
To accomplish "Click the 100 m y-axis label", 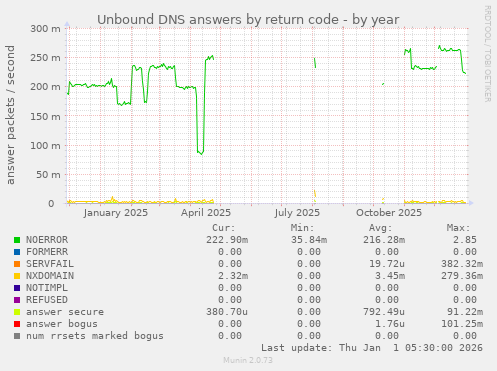I will pyautogui.click(x=46, y=146).
